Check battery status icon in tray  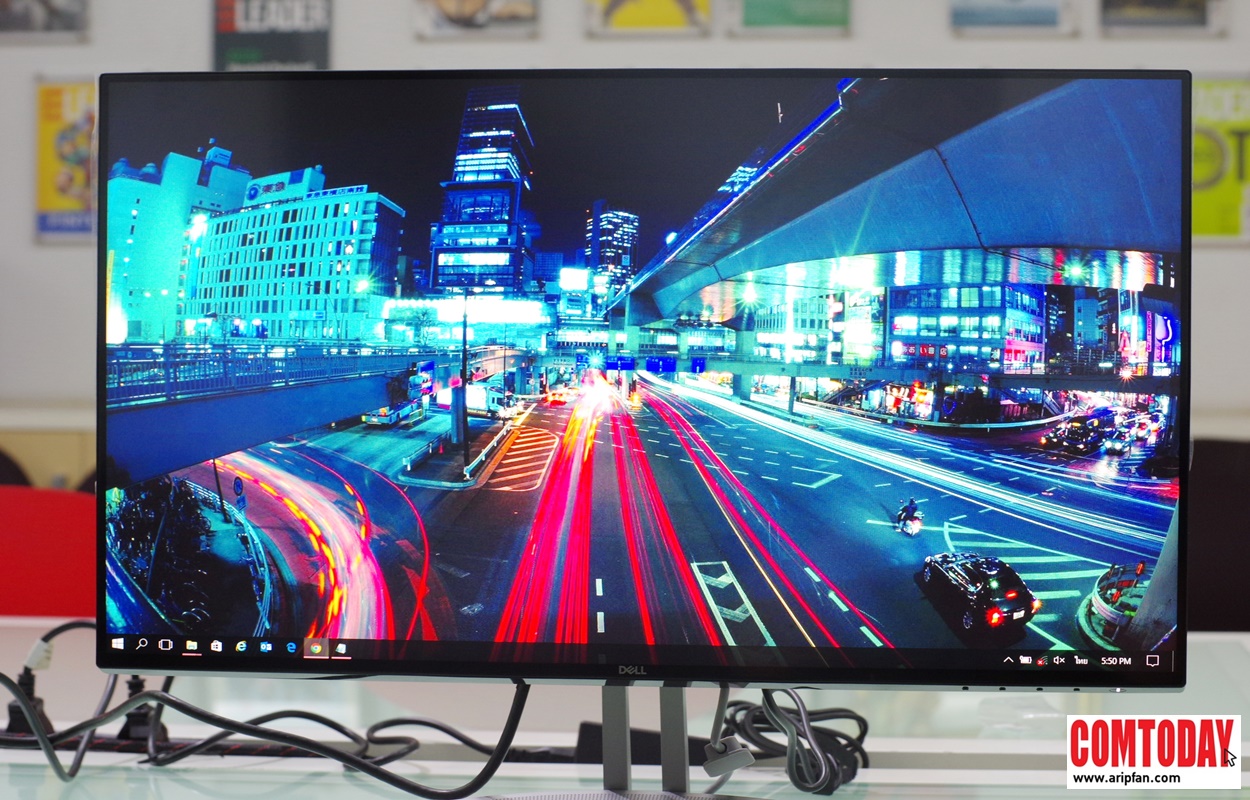click(1025, 660)
